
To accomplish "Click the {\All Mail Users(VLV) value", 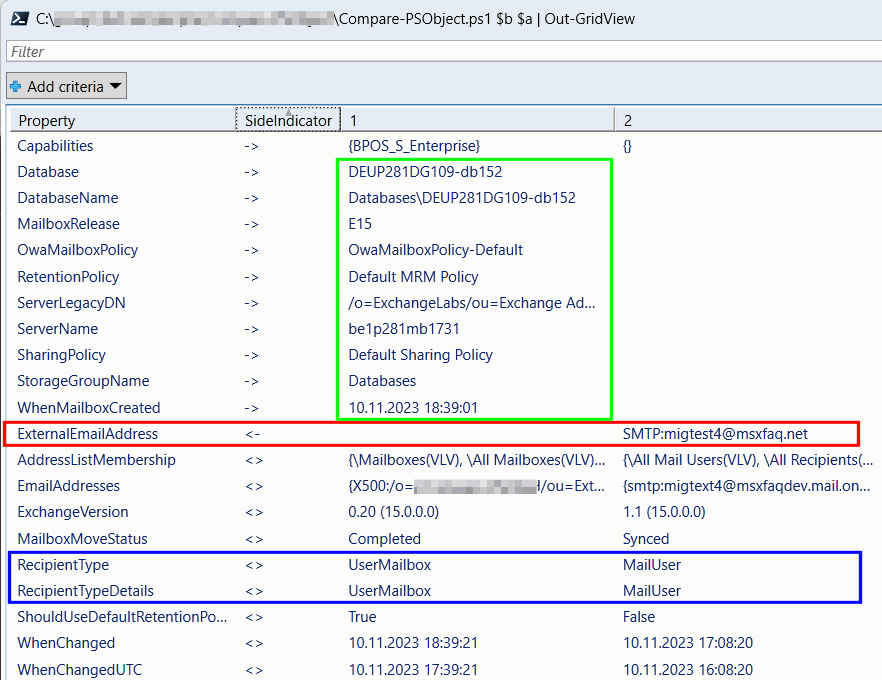I will click(x=748, y=460).
